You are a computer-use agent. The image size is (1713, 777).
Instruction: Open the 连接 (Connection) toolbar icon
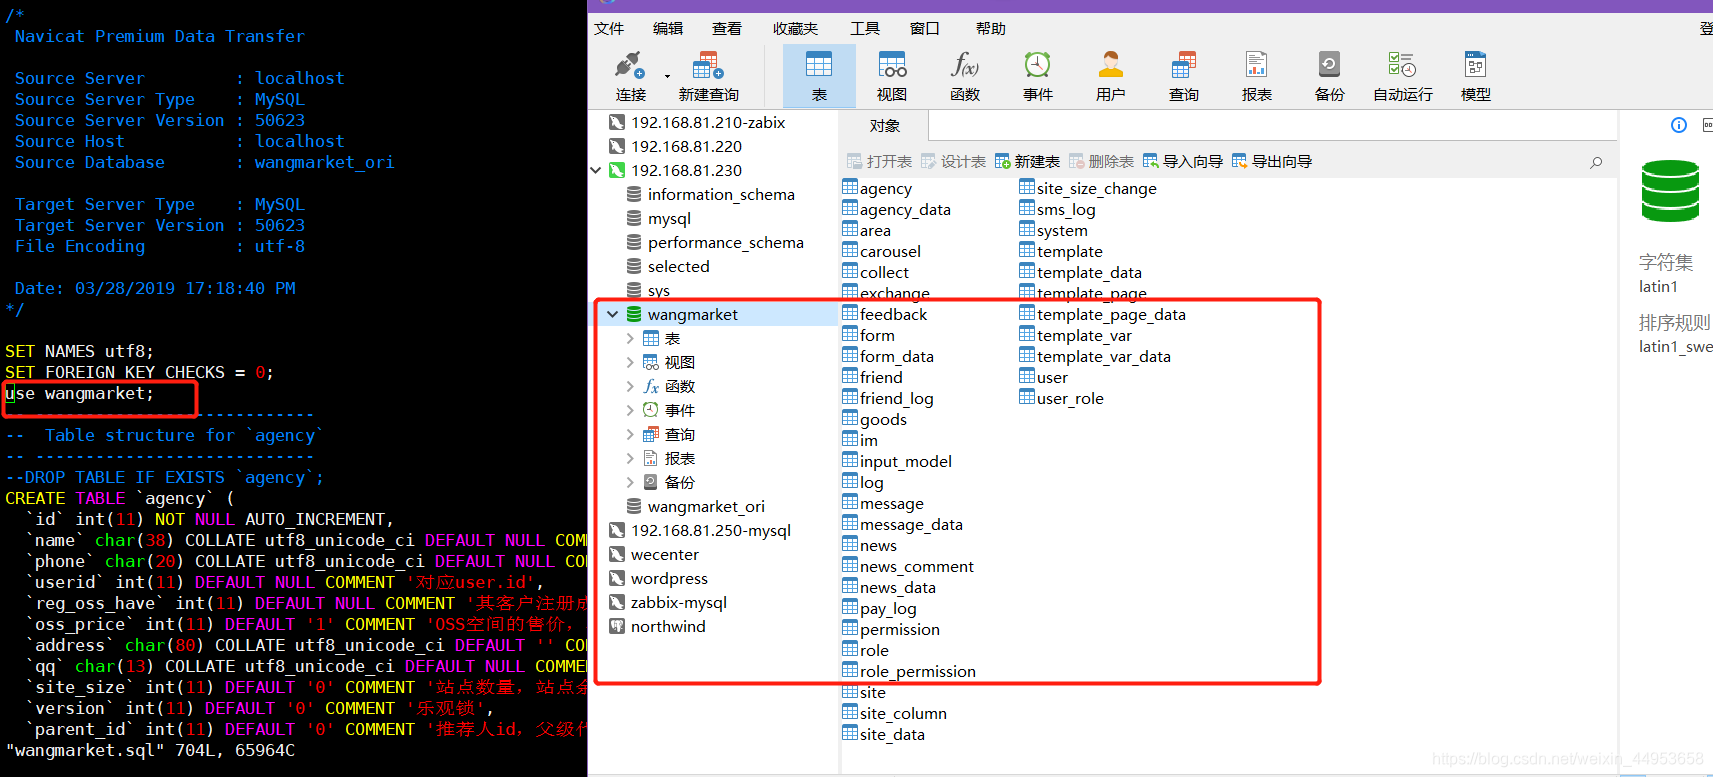[630, 76]
